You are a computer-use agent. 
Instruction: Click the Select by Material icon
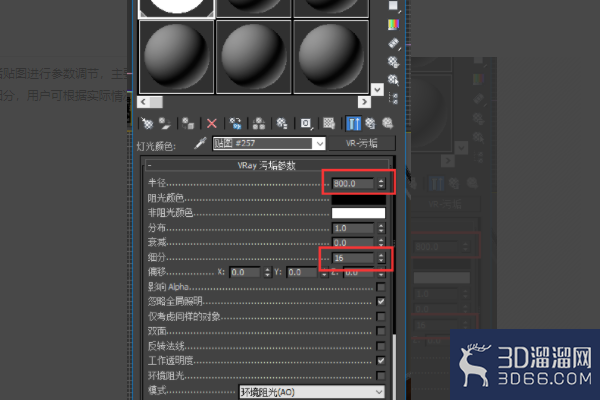(x=393, y=80)
